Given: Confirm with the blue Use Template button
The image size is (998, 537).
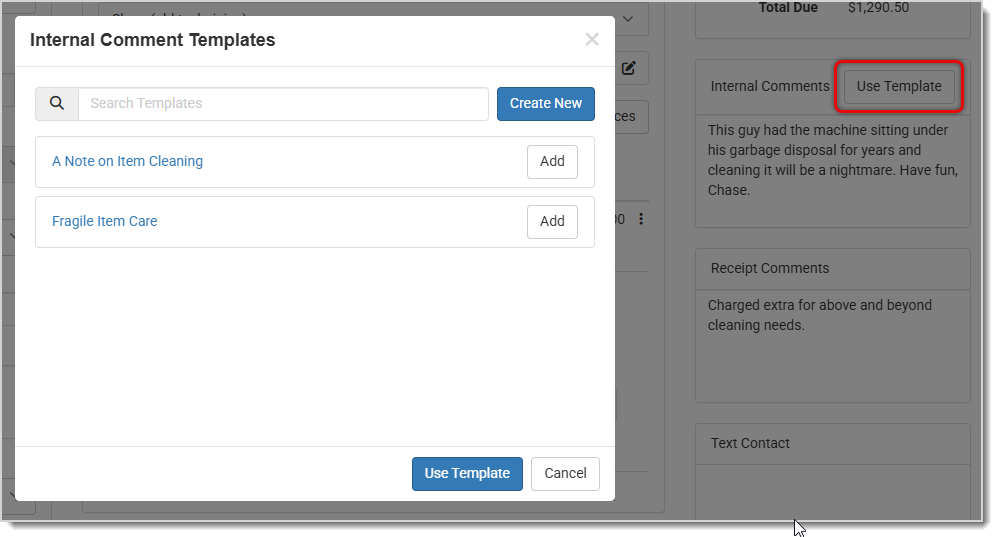Looking at the screenshot, I should point(467,474).
